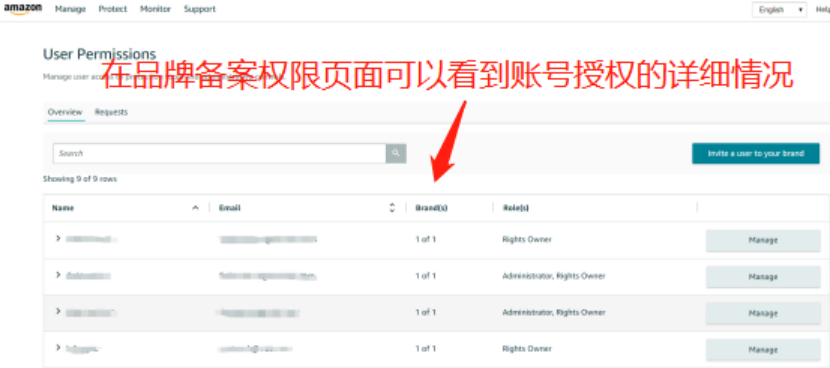The width and height of the screenshot is (830, 368).
Task: Click the Amazon logo
Action: pyautogui.click(x=23, y=10)
